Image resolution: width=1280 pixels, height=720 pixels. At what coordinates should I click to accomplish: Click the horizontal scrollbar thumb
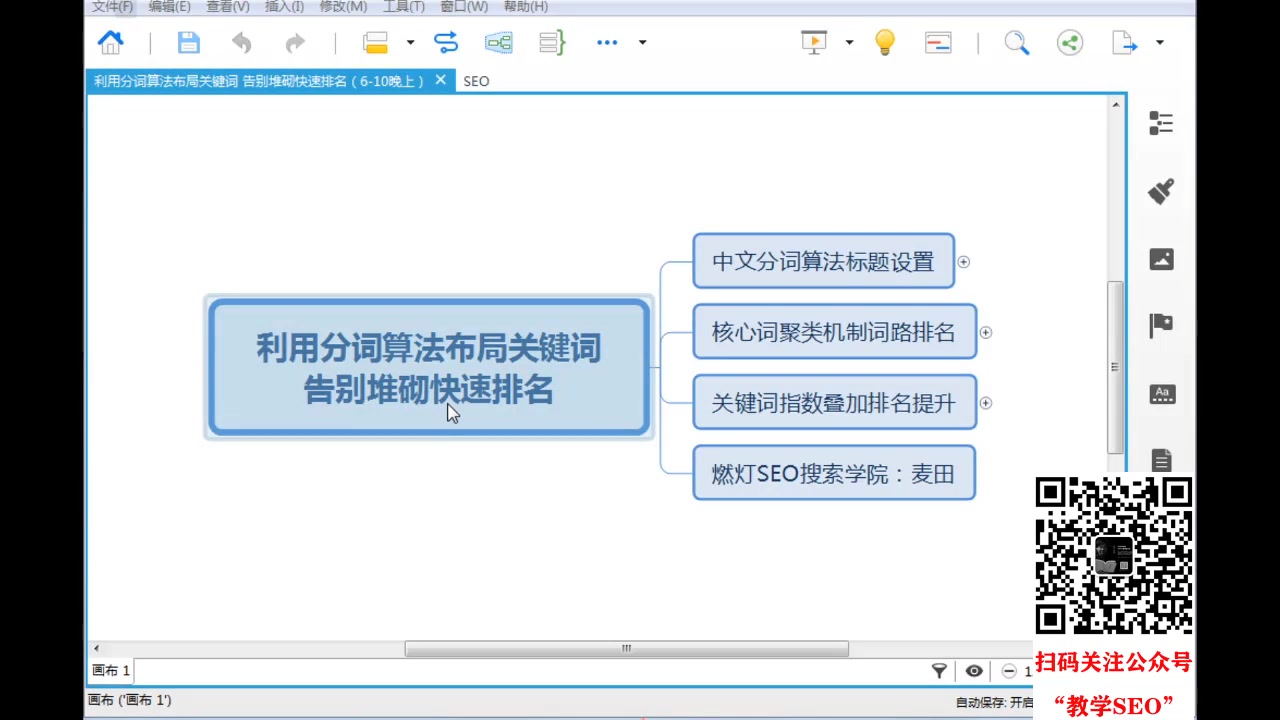click(626, 648)
